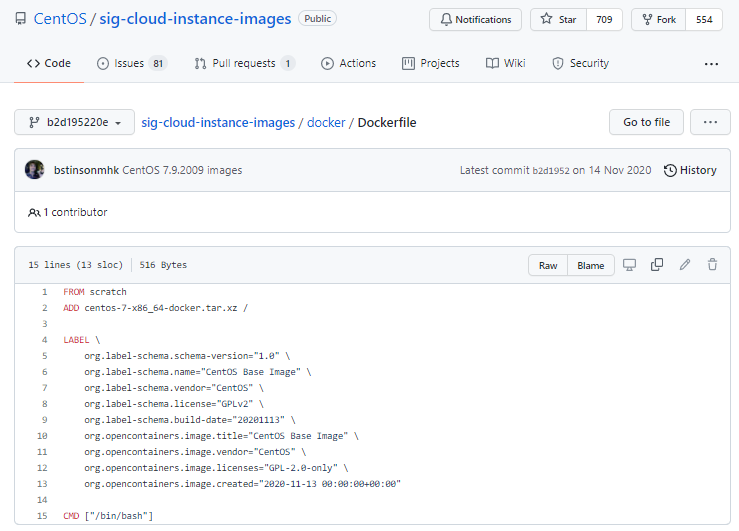Open the Pull requests tab

click(x=245, y=63)
